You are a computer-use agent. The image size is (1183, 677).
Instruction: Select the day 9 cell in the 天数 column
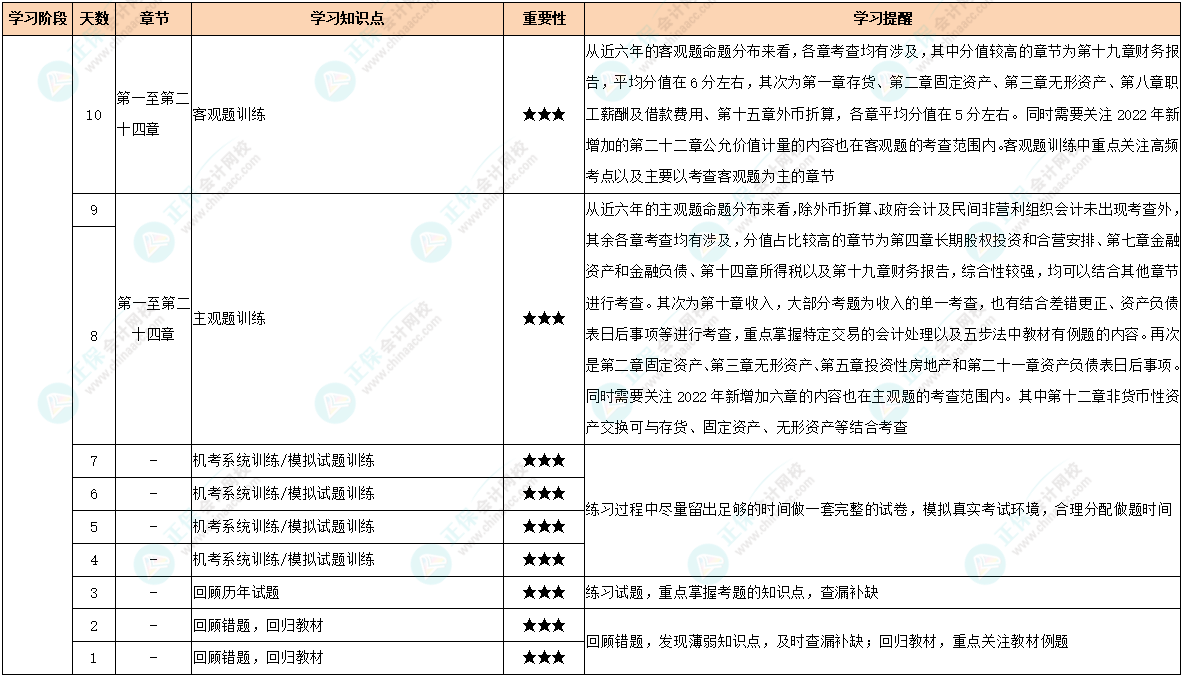coord(93,211)
